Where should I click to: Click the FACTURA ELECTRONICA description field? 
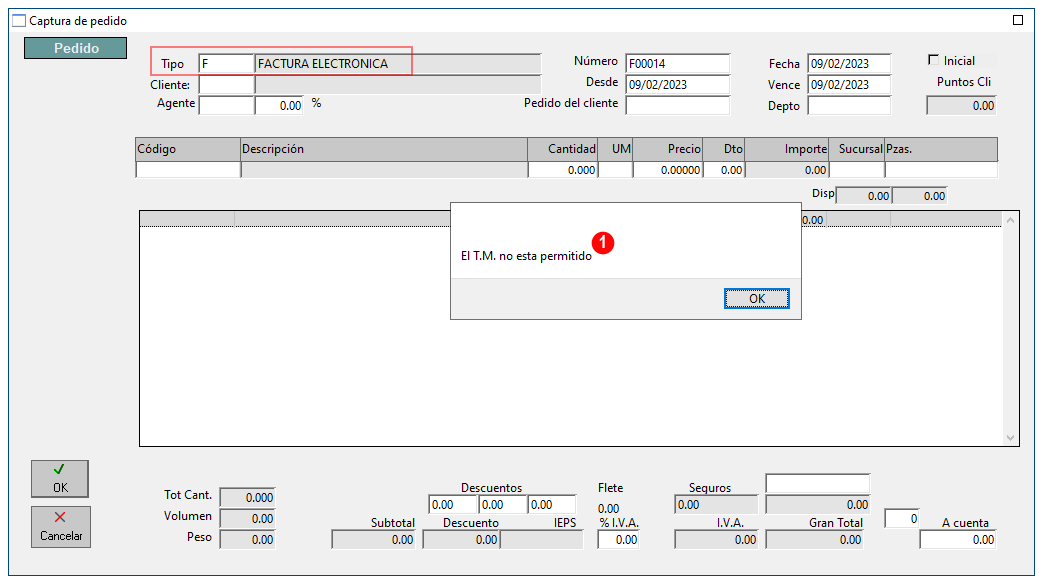[398, 64]
